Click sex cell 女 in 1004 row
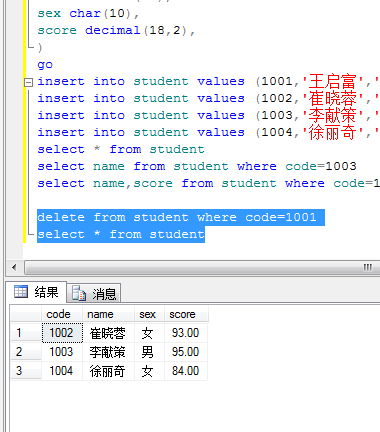This screenshot has height=432, width=380. (149, 371)
